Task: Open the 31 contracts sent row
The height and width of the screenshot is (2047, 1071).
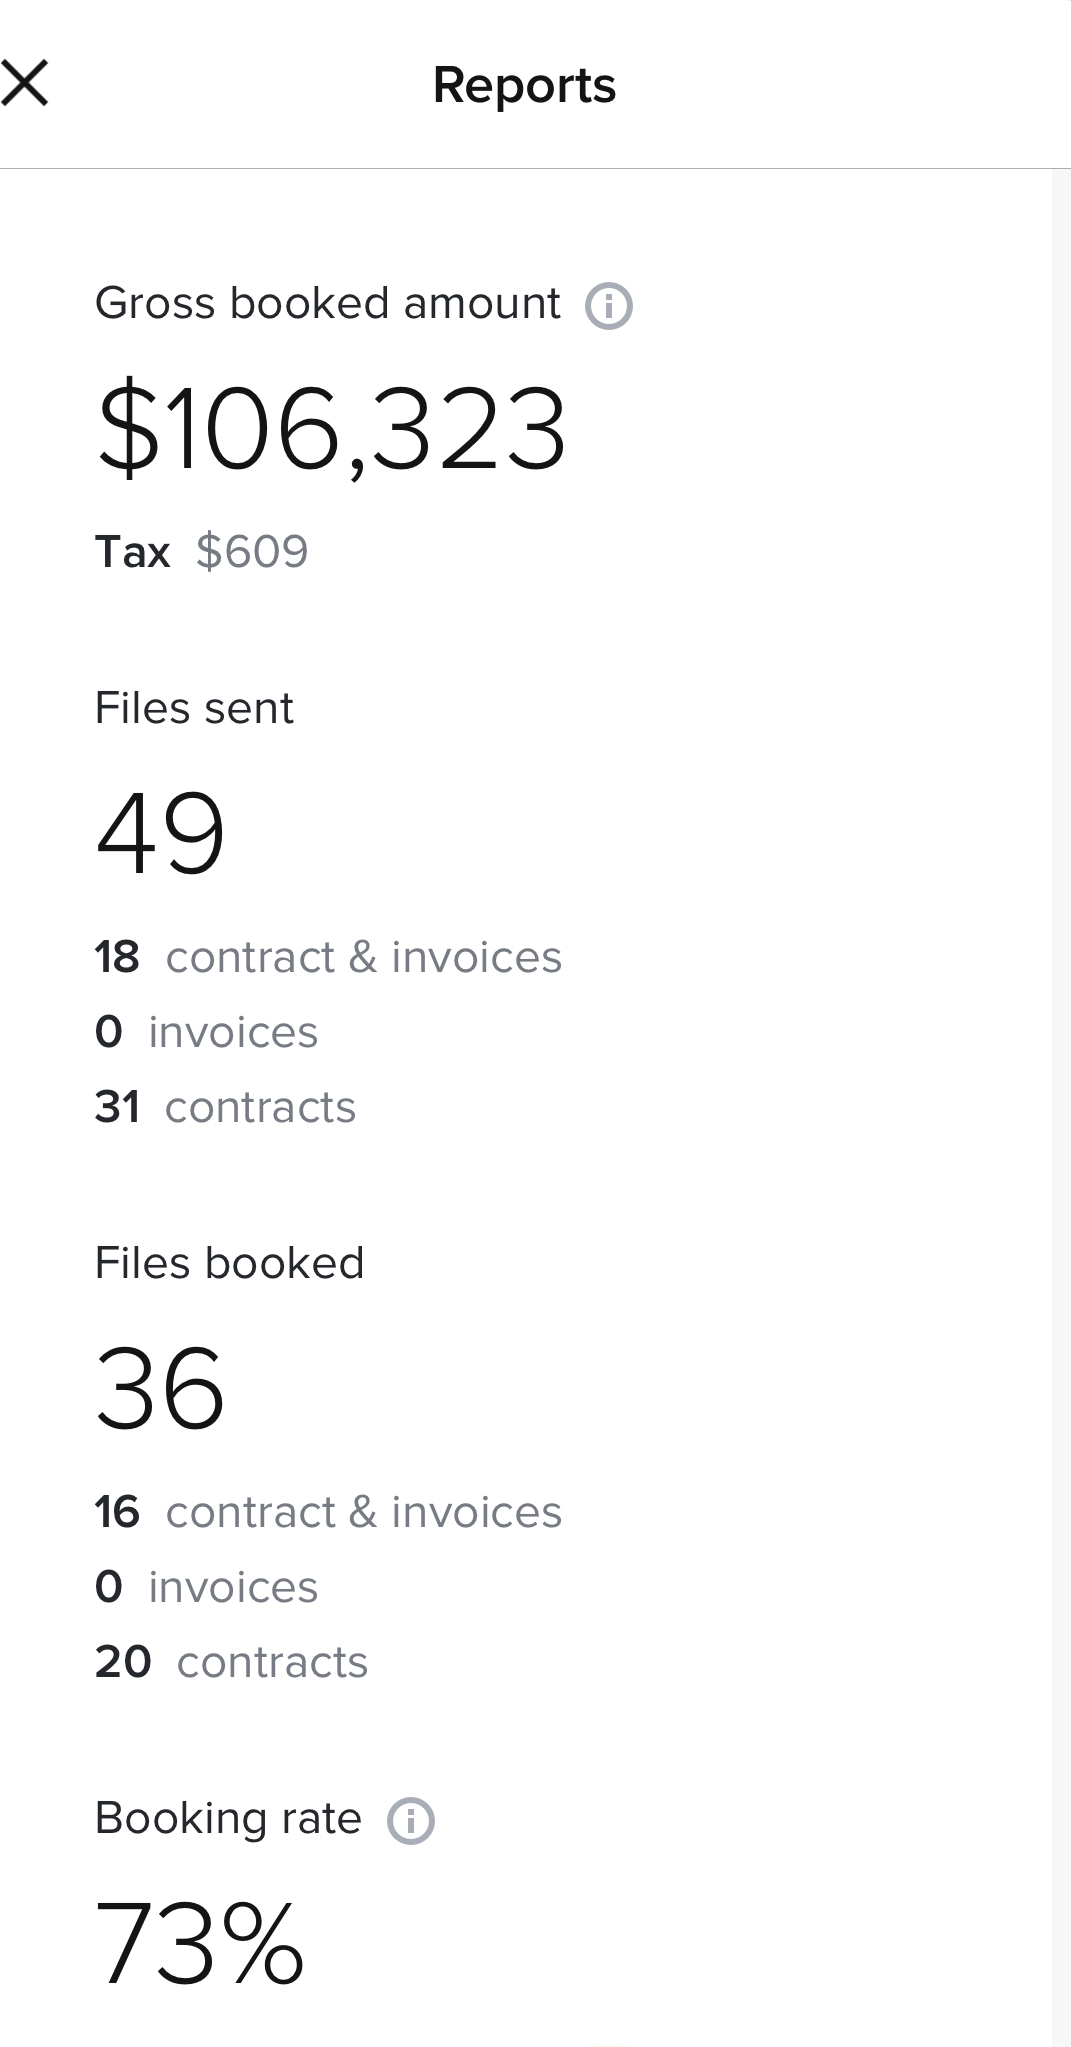Action: pos(225,1108)
